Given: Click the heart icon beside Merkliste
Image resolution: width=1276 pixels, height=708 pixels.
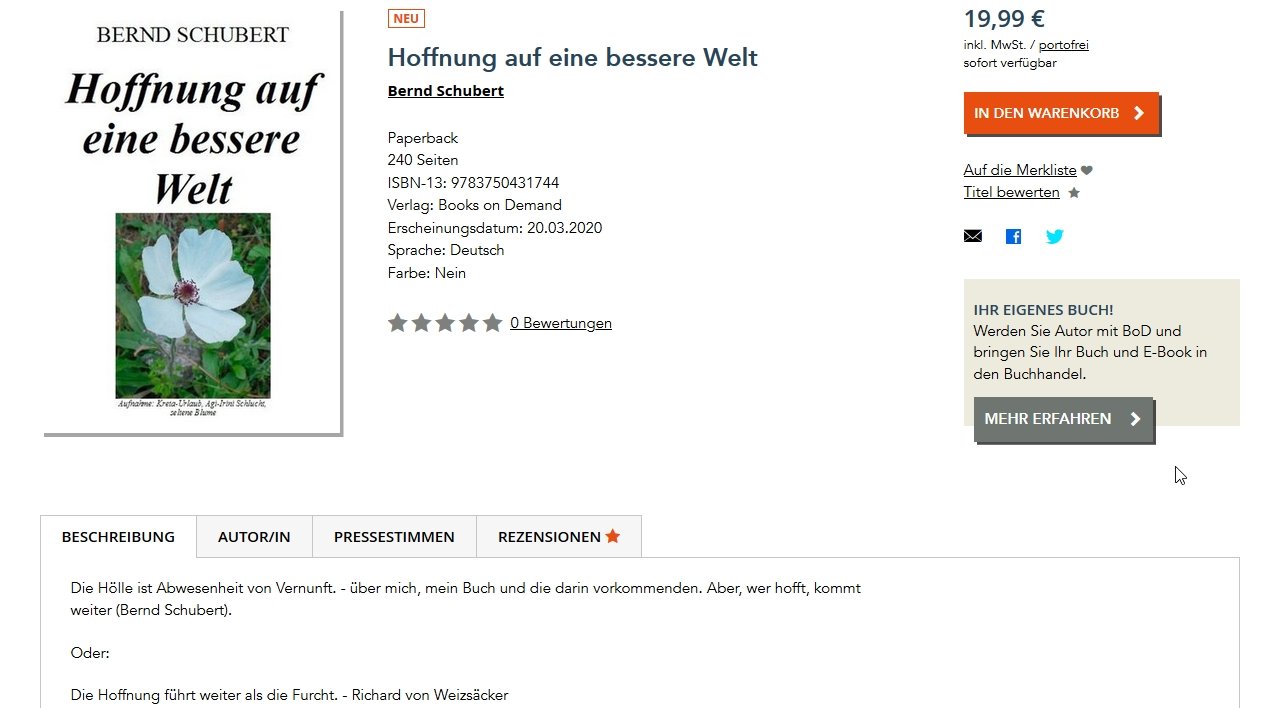Looking at the screenshot, I should pos(1087,171).
